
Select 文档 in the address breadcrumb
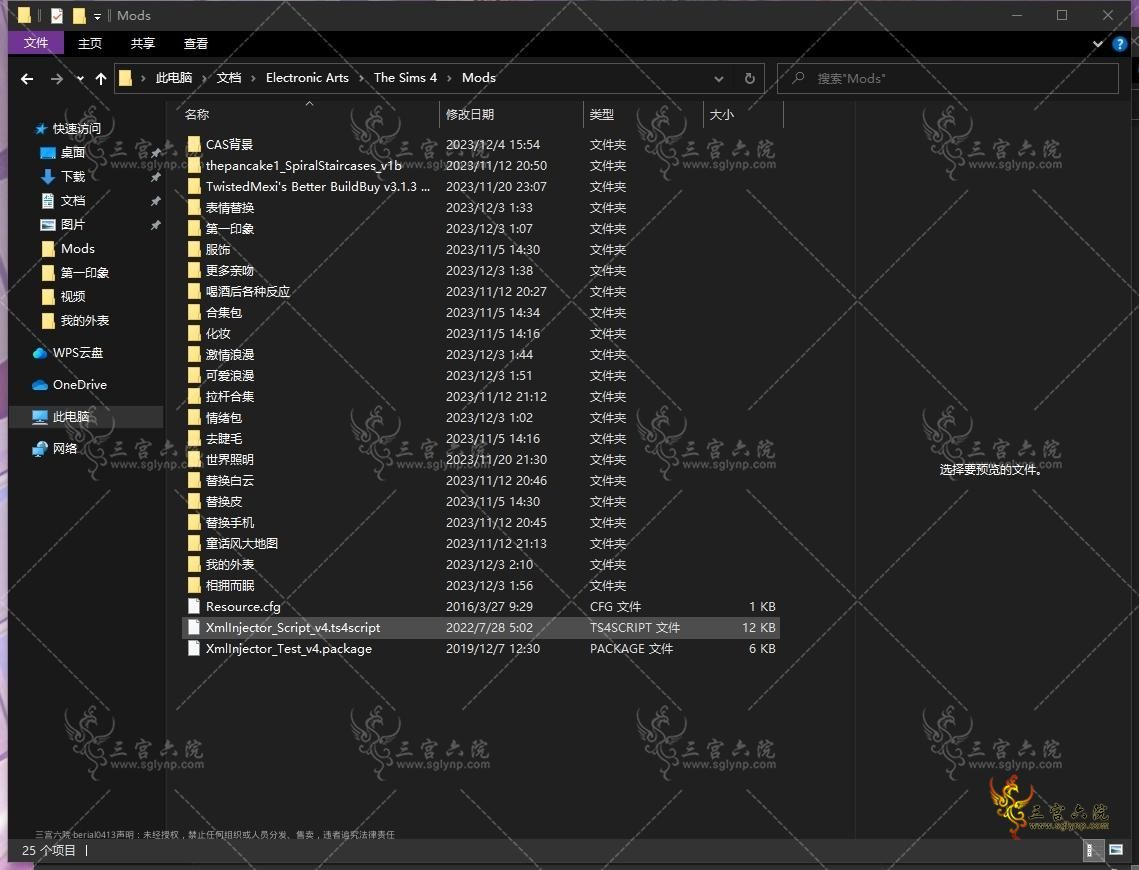(229, 78)
